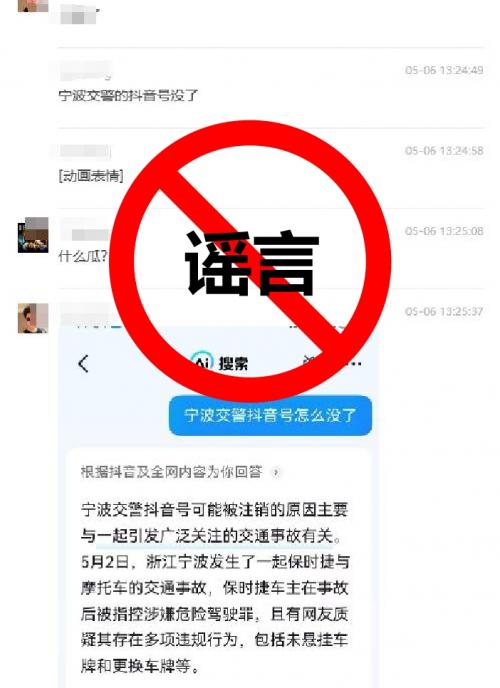The height and width of the screenshot is (688, 500).
Task: Click timestamp 05-06 13:25:08
Action: pos(444,231)
